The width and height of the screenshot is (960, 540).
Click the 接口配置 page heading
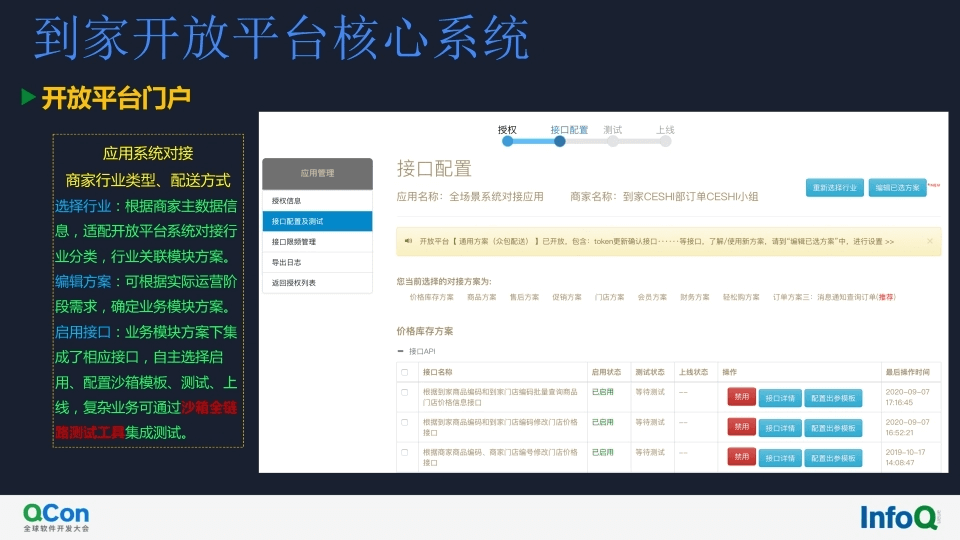tap(434, 168)
